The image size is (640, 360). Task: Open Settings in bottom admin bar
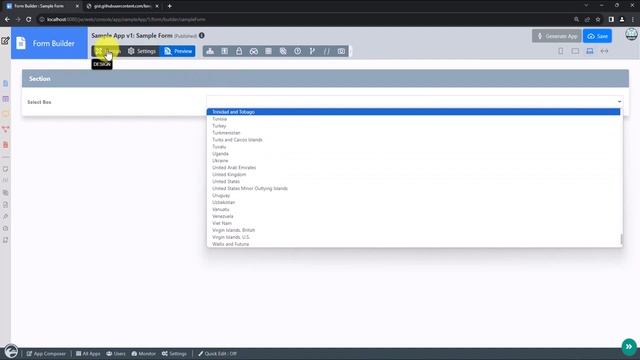click(x=174, y=353)
